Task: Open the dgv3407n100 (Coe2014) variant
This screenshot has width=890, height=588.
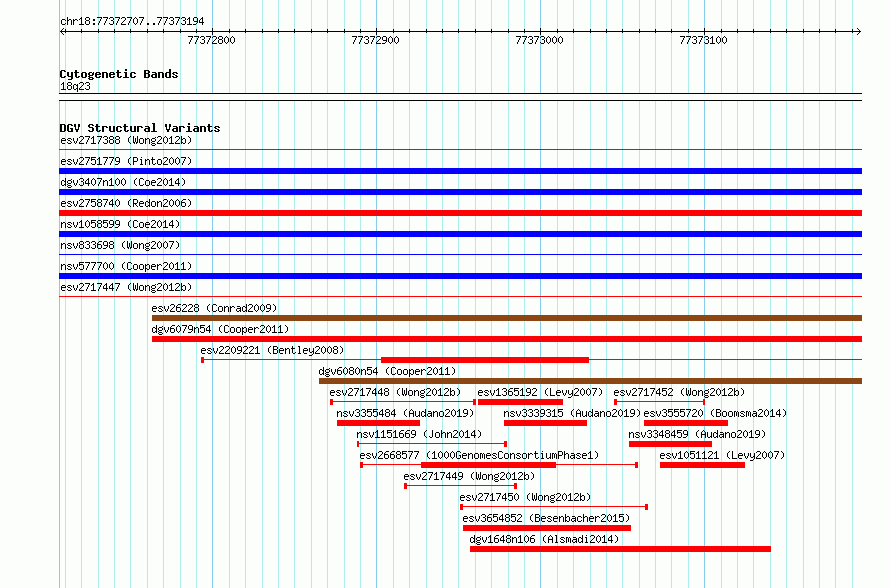Action: pyautogui.click(x=123, y=182)
